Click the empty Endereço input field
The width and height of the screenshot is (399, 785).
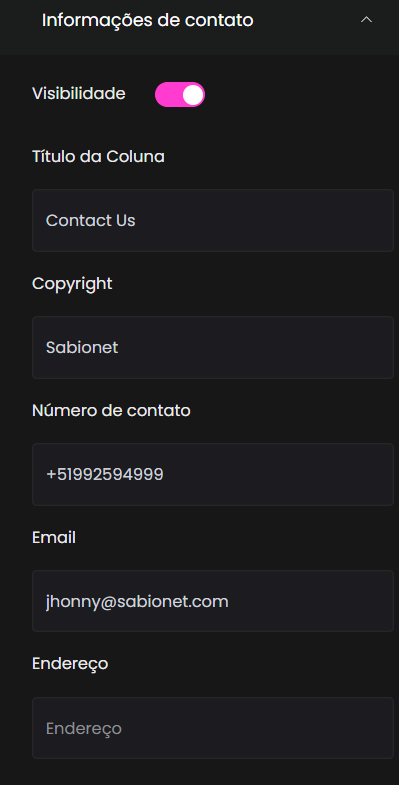(x=213, y=728)
